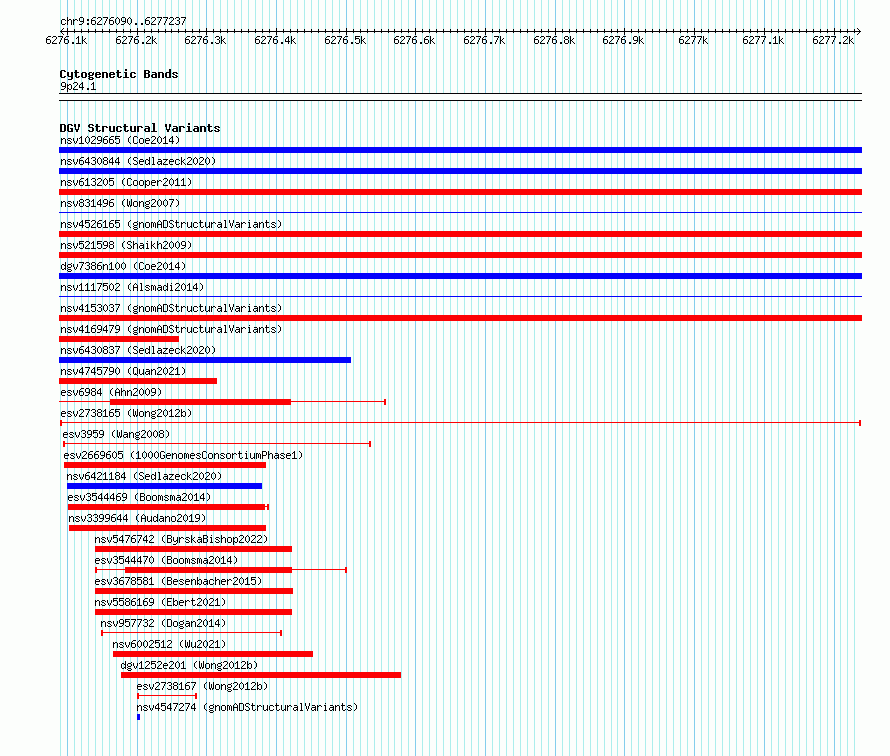Click the short red interval of esv2738167

click(167, 696)
